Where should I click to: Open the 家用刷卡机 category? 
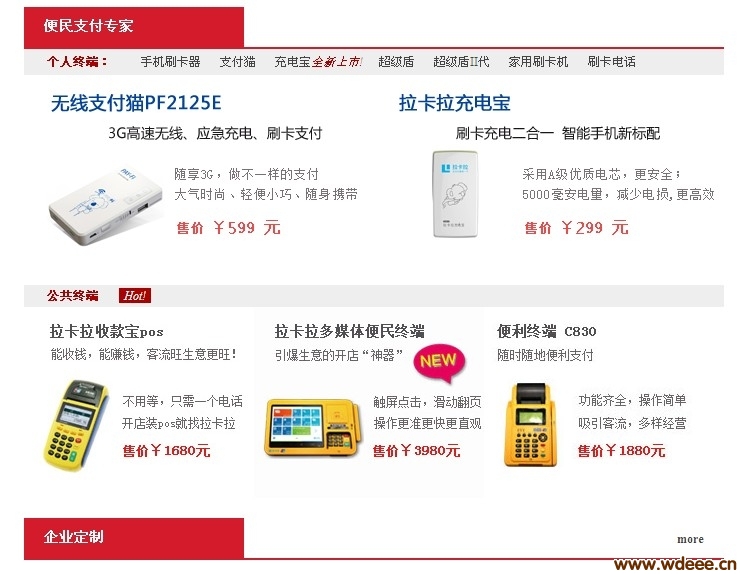[x=538, y=62]
